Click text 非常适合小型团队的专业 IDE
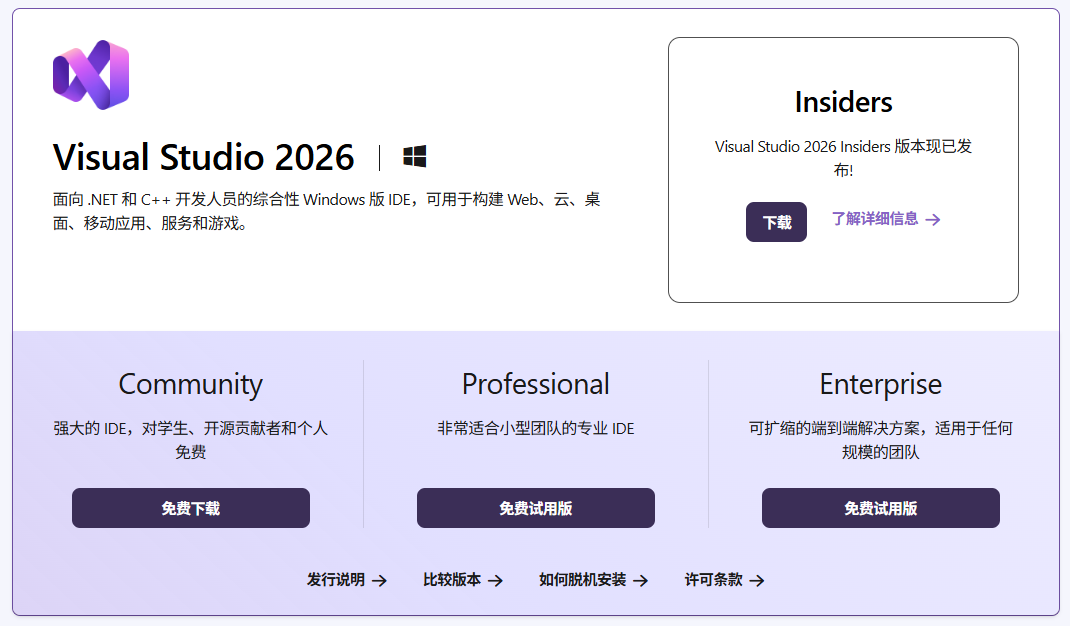 [536, 428]
